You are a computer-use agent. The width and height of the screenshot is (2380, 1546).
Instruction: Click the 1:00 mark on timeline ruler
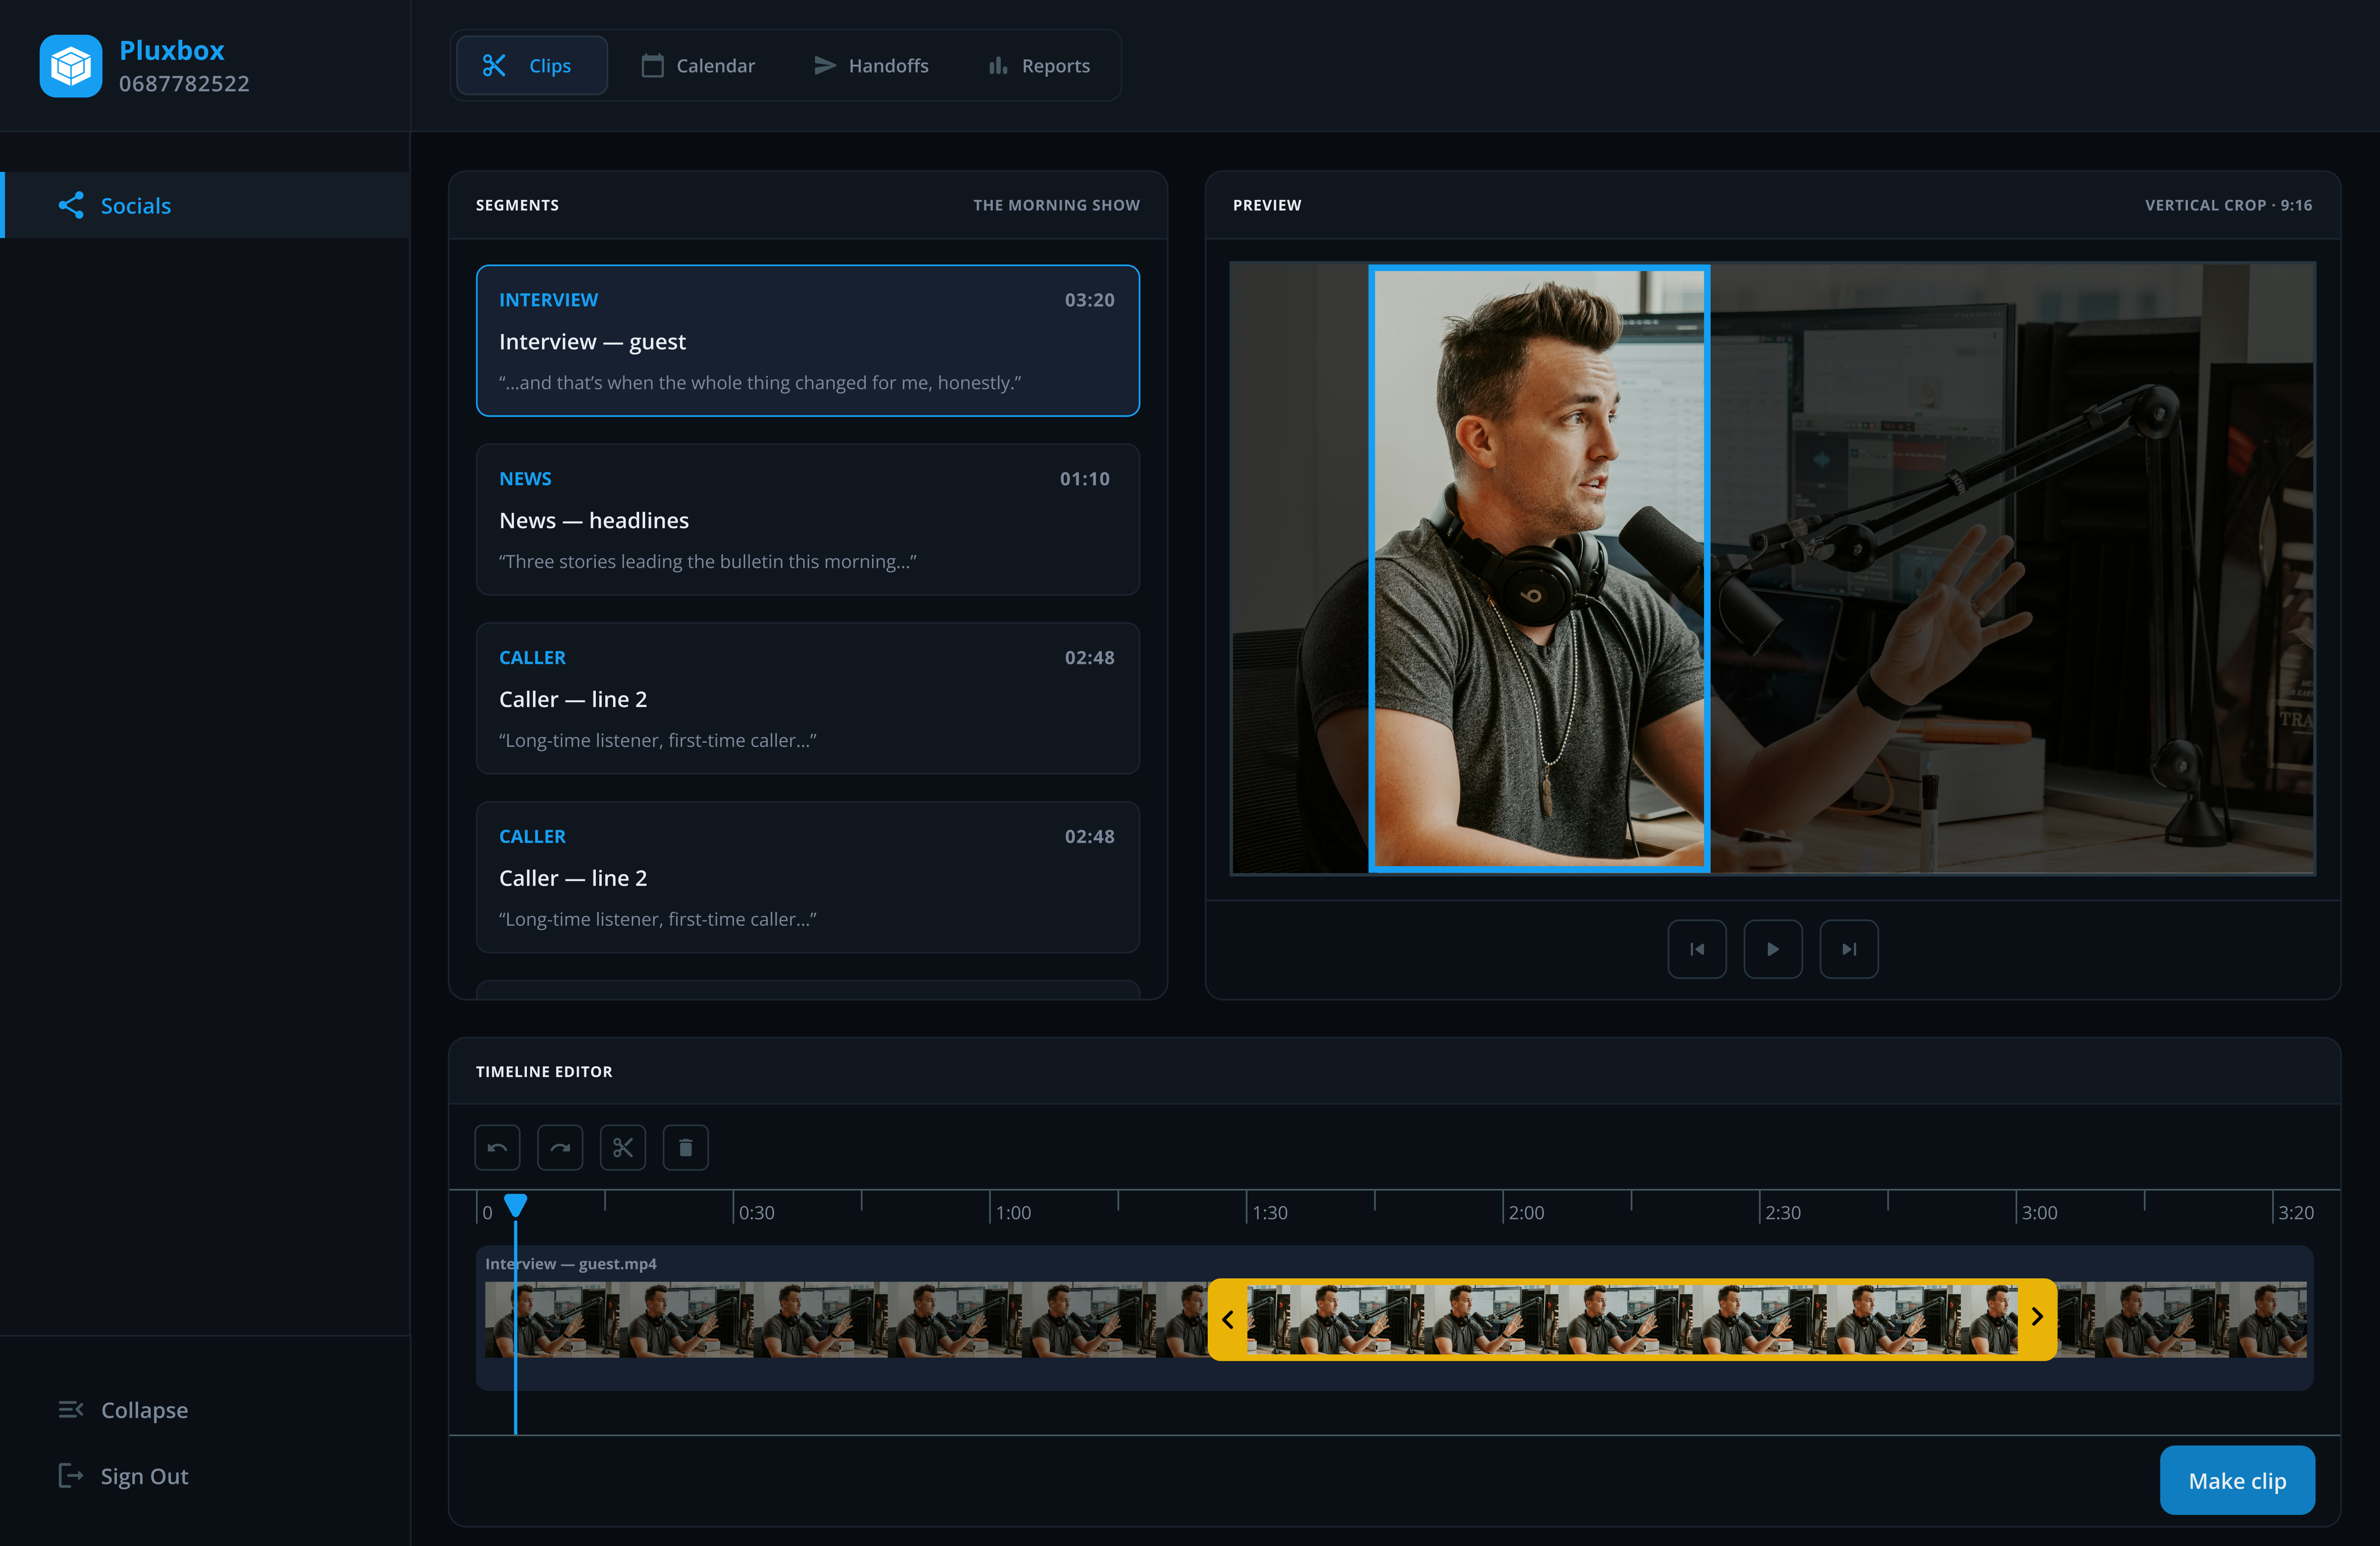coord(1013,1213)
